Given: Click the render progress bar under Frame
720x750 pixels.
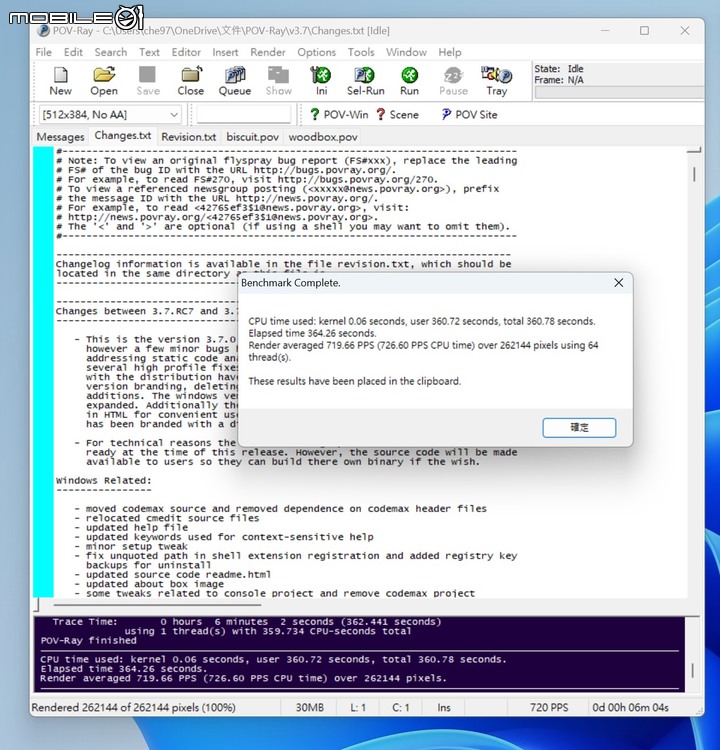Looking at the screenshot, I should click(619, 93).
